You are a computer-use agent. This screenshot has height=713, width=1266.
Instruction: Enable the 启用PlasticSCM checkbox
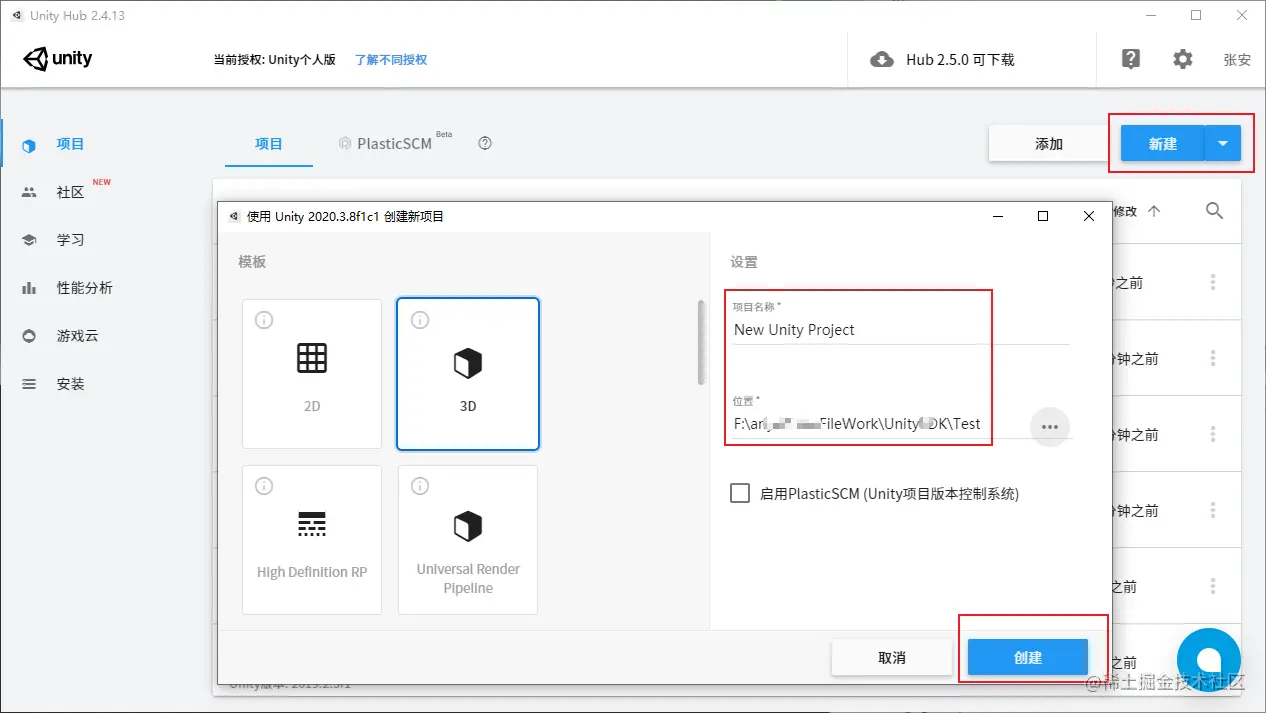740,493
